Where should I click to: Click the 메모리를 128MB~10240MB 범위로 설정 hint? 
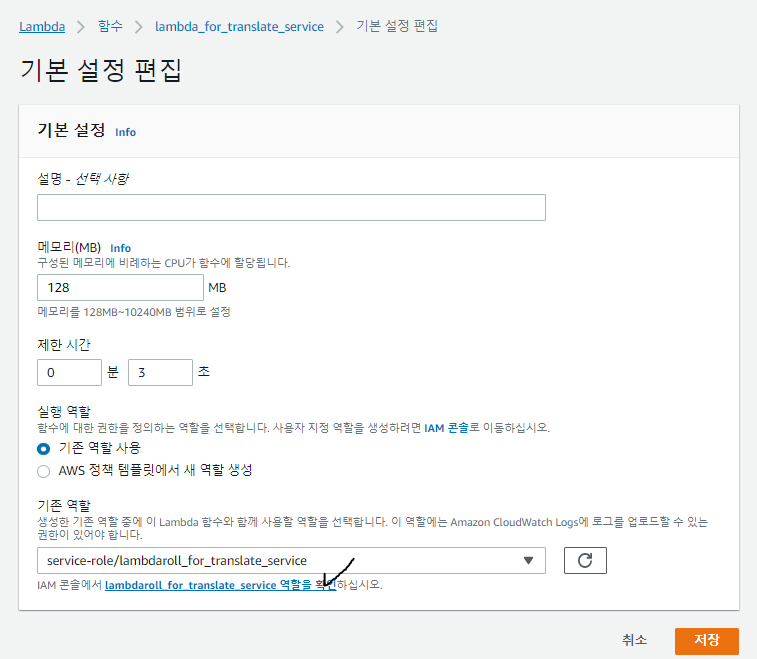134,312
